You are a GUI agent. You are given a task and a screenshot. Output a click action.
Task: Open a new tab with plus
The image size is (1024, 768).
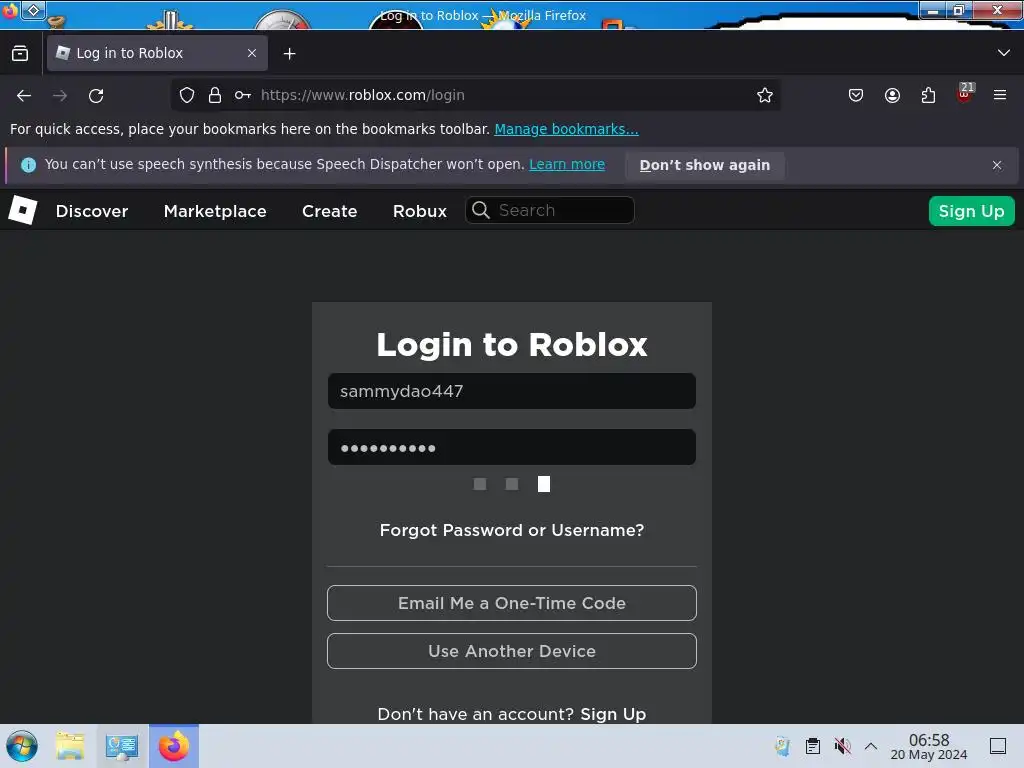(x=289, y=54)
